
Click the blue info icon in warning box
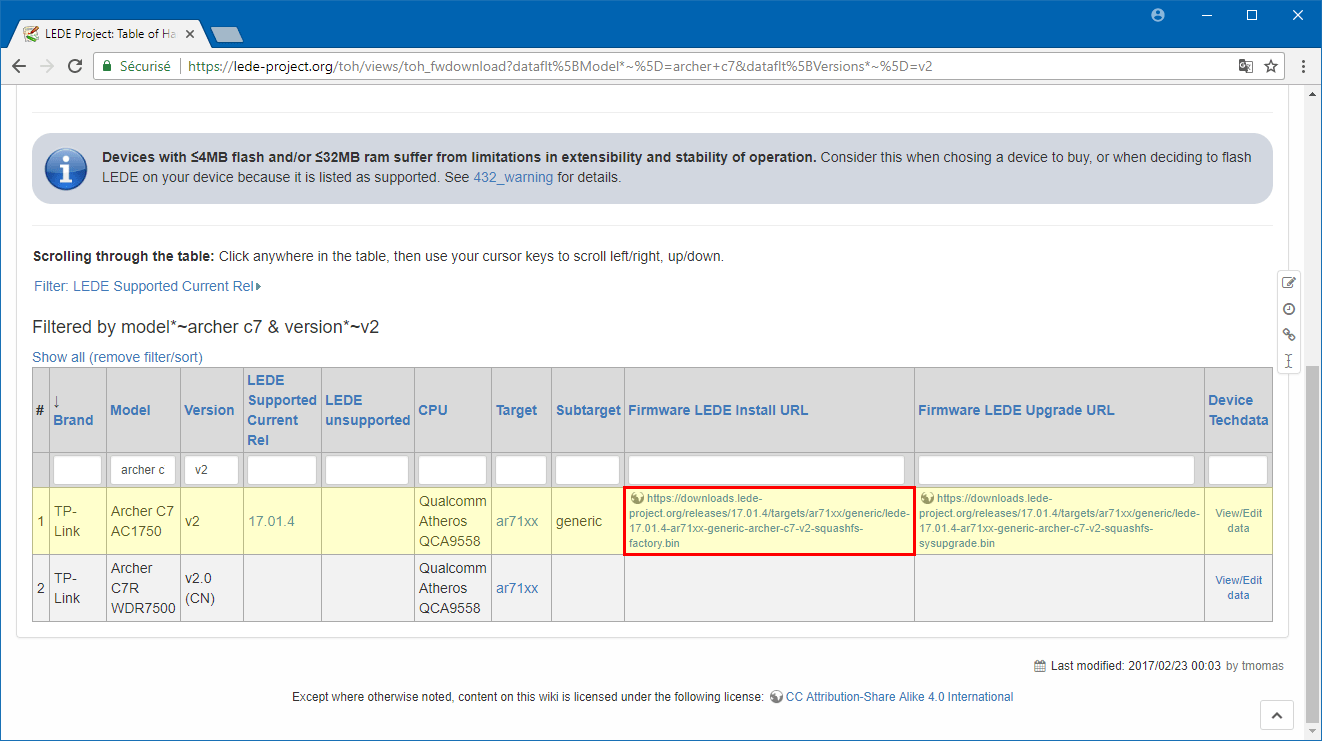(67, 169)
